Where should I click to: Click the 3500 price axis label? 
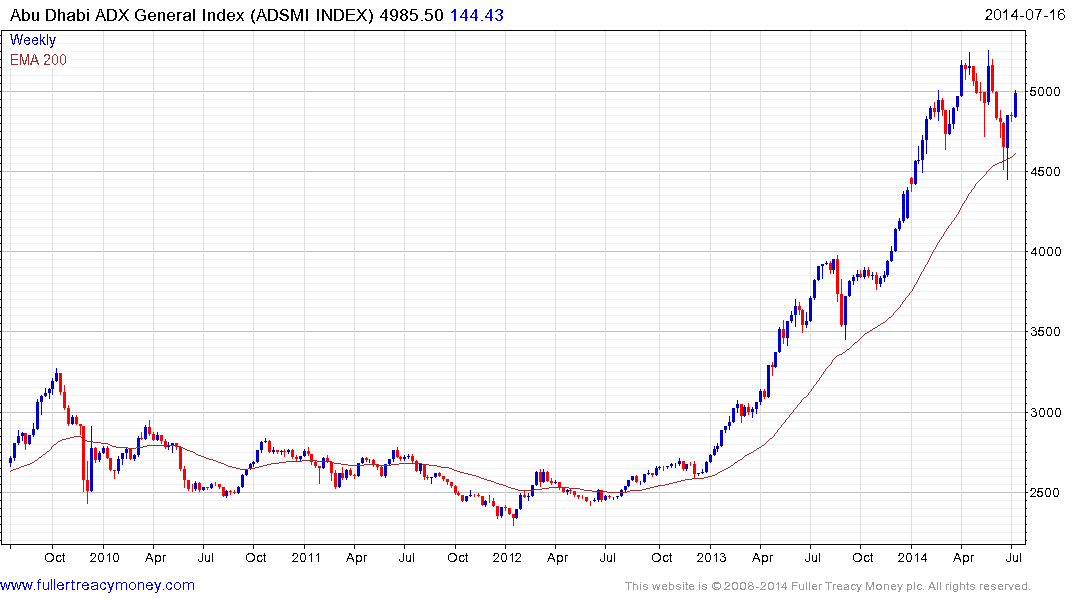1045,332
